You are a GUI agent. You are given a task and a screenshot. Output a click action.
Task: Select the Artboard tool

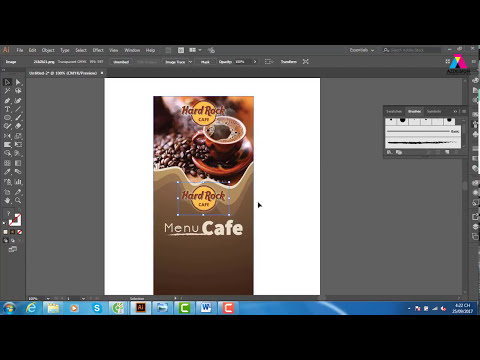[7, 192]
